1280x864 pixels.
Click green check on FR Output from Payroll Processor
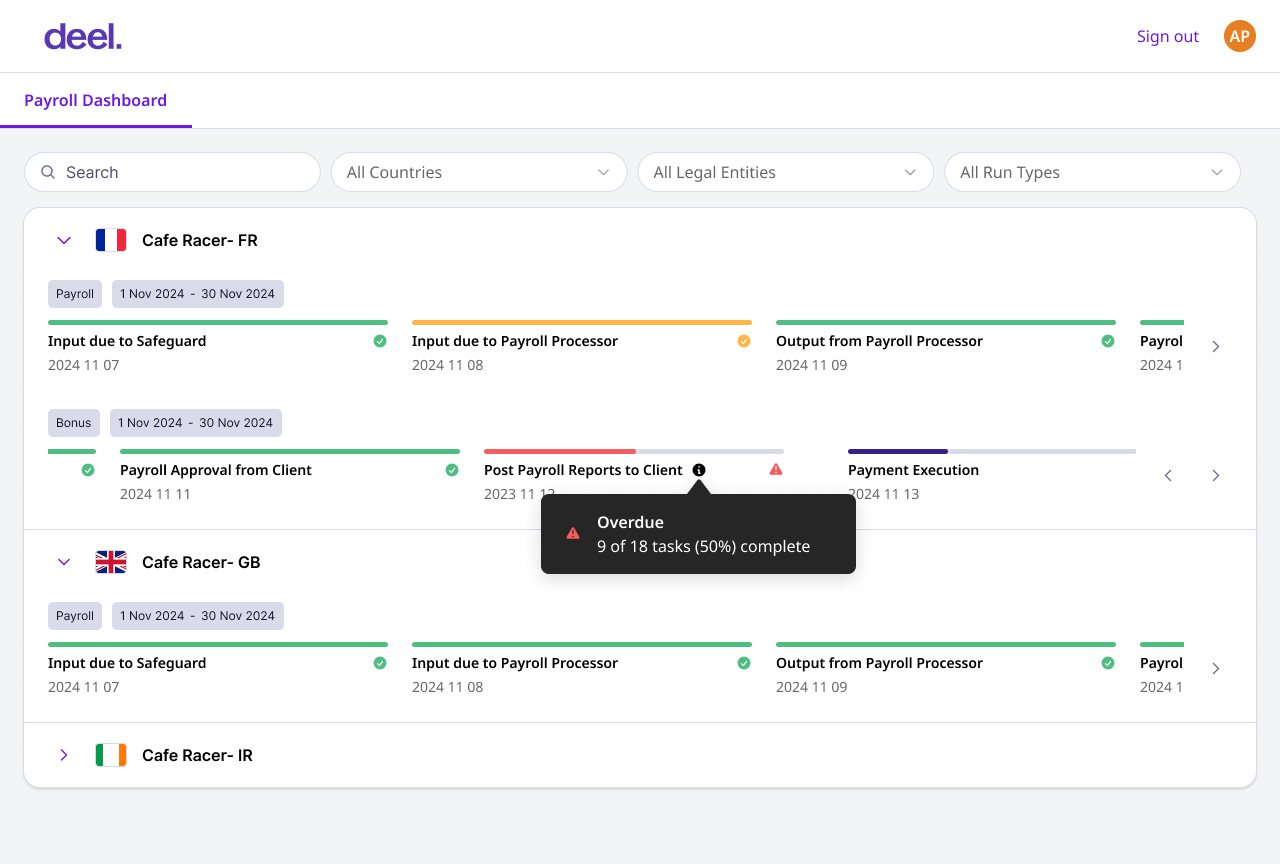click(x=1108, y=341)
